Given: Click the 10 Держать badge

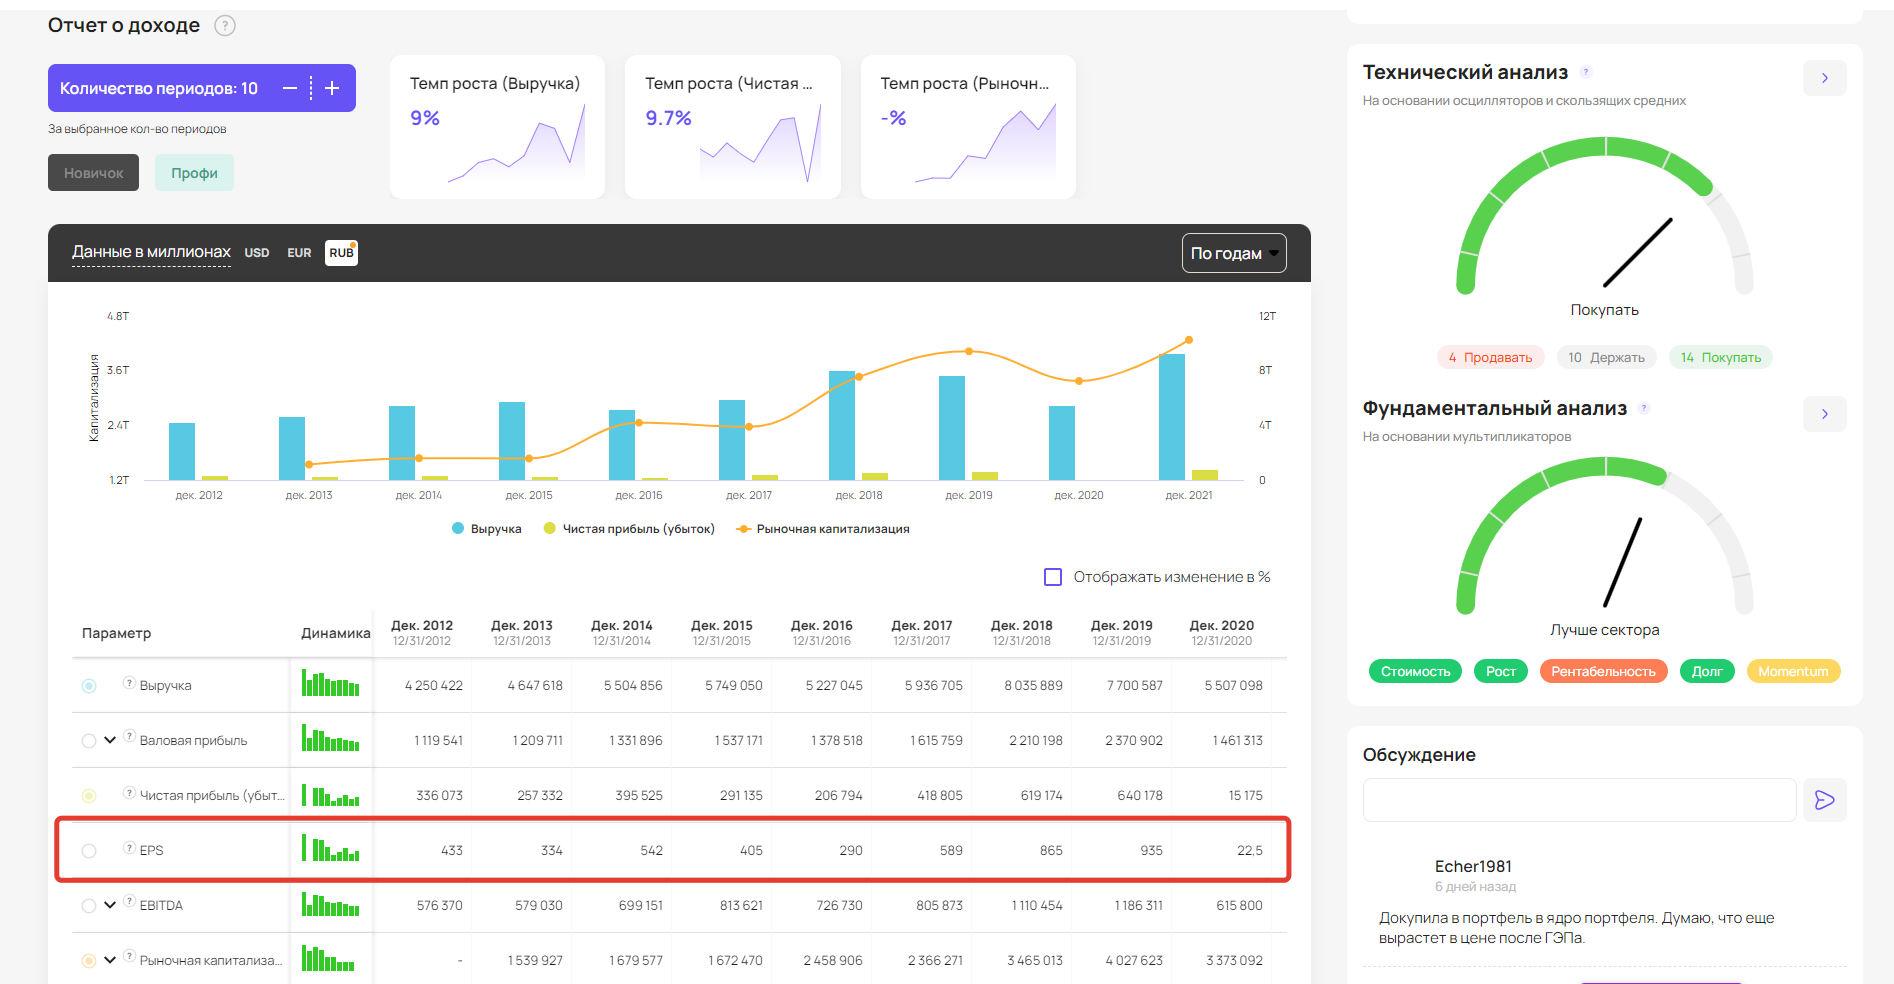Looking at the screenshot, I should point(1607,357).
